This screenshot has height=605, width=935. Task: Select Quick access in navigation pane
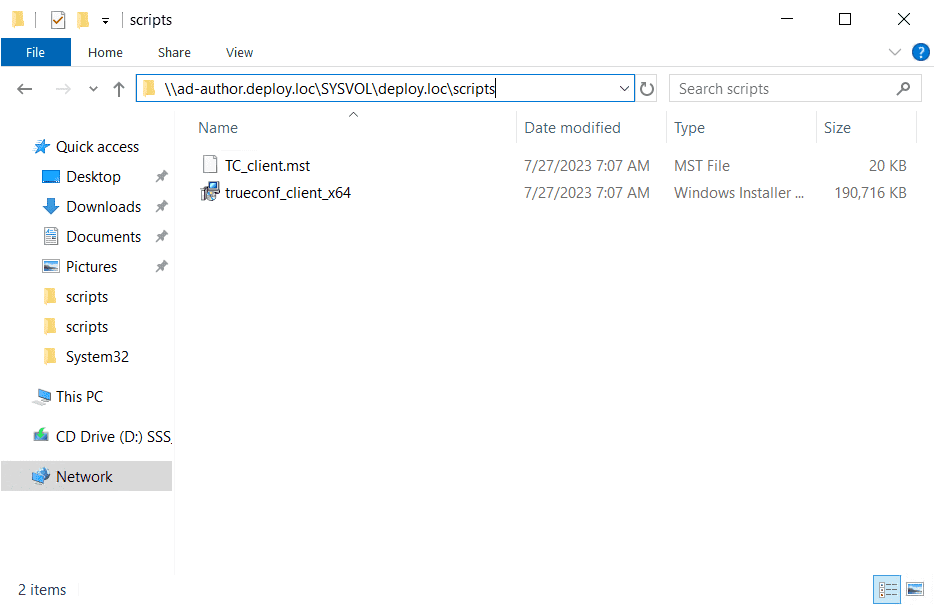click(x=97, y=147)
